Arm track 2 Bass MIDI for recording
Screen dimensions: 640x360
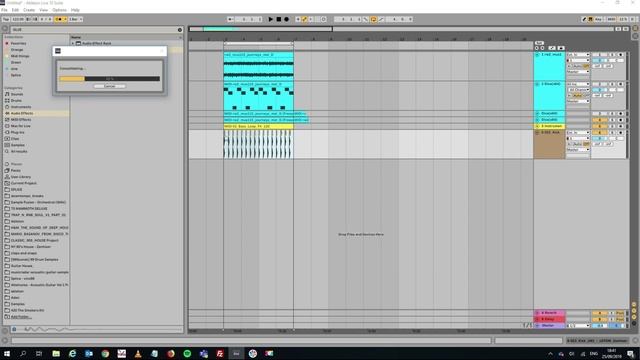coord(621,84)
